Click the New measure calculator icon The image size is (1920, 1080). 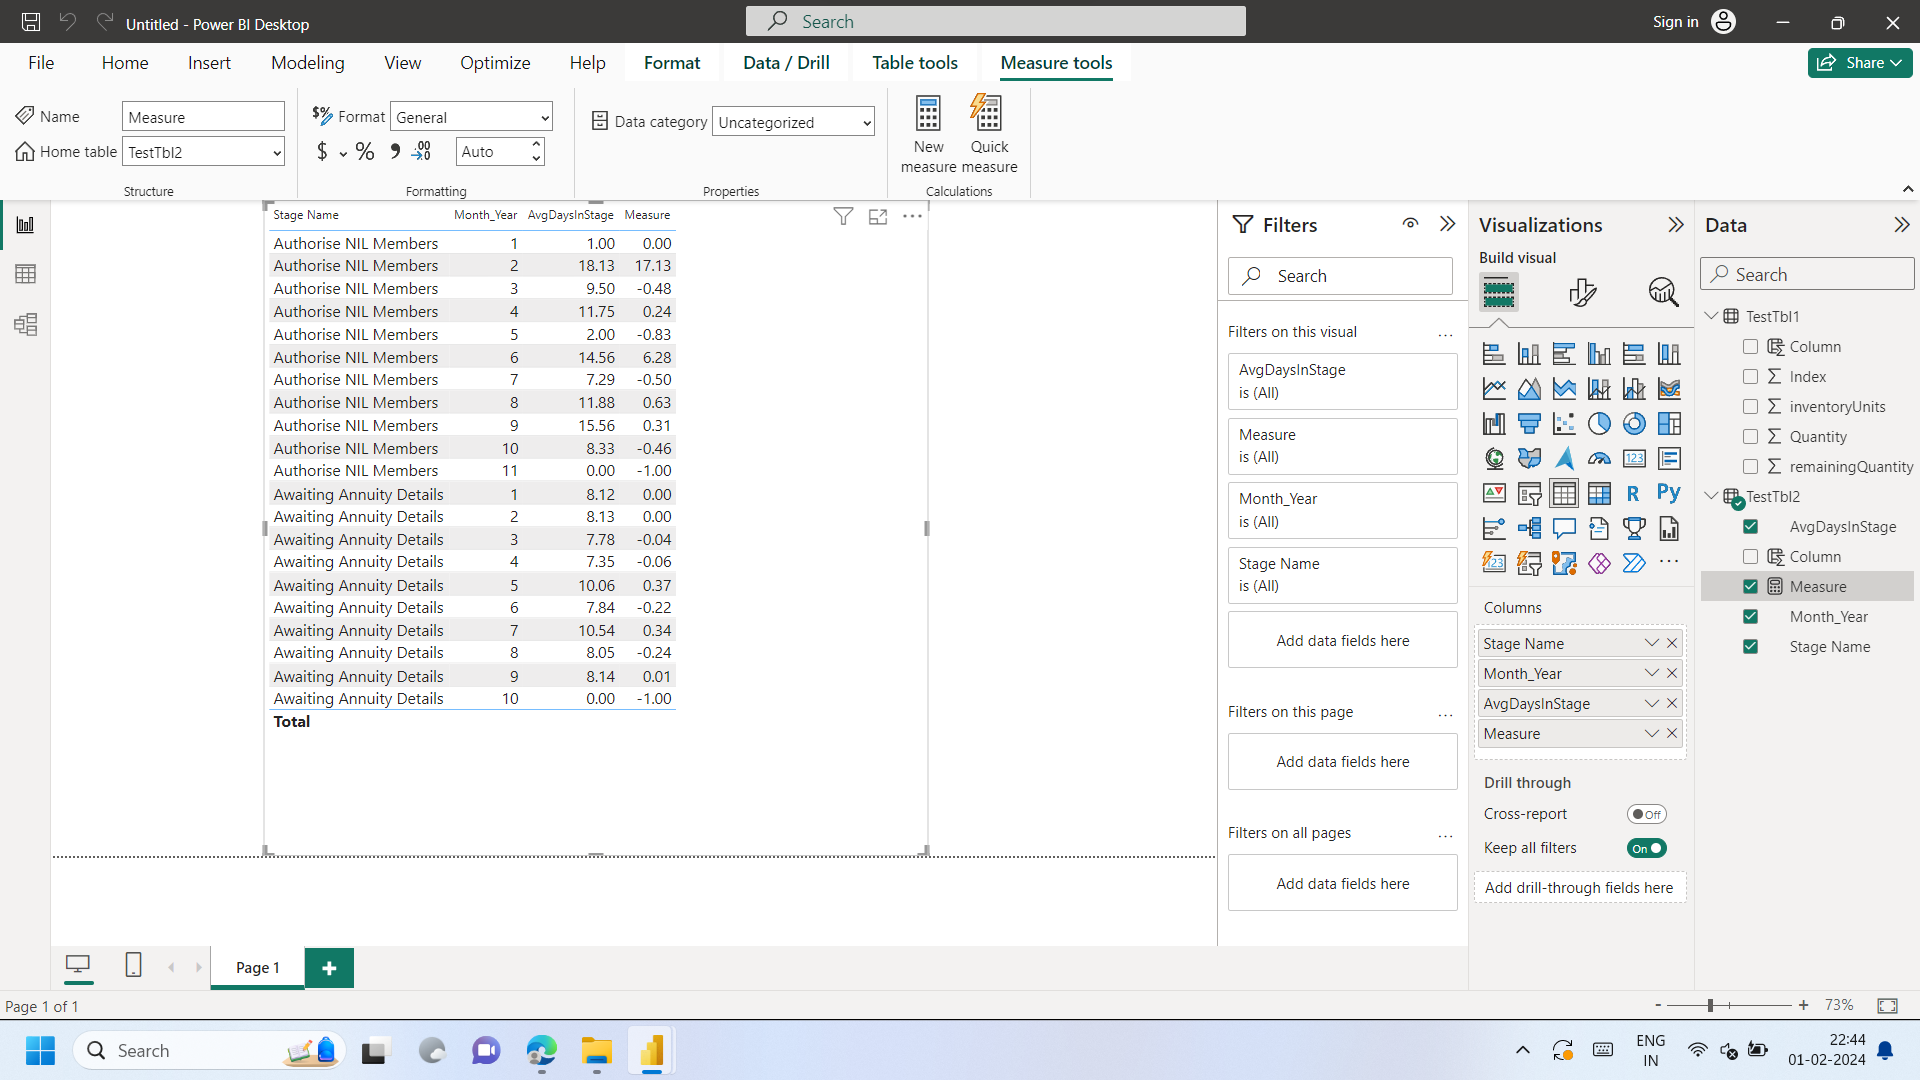[928, 114]
